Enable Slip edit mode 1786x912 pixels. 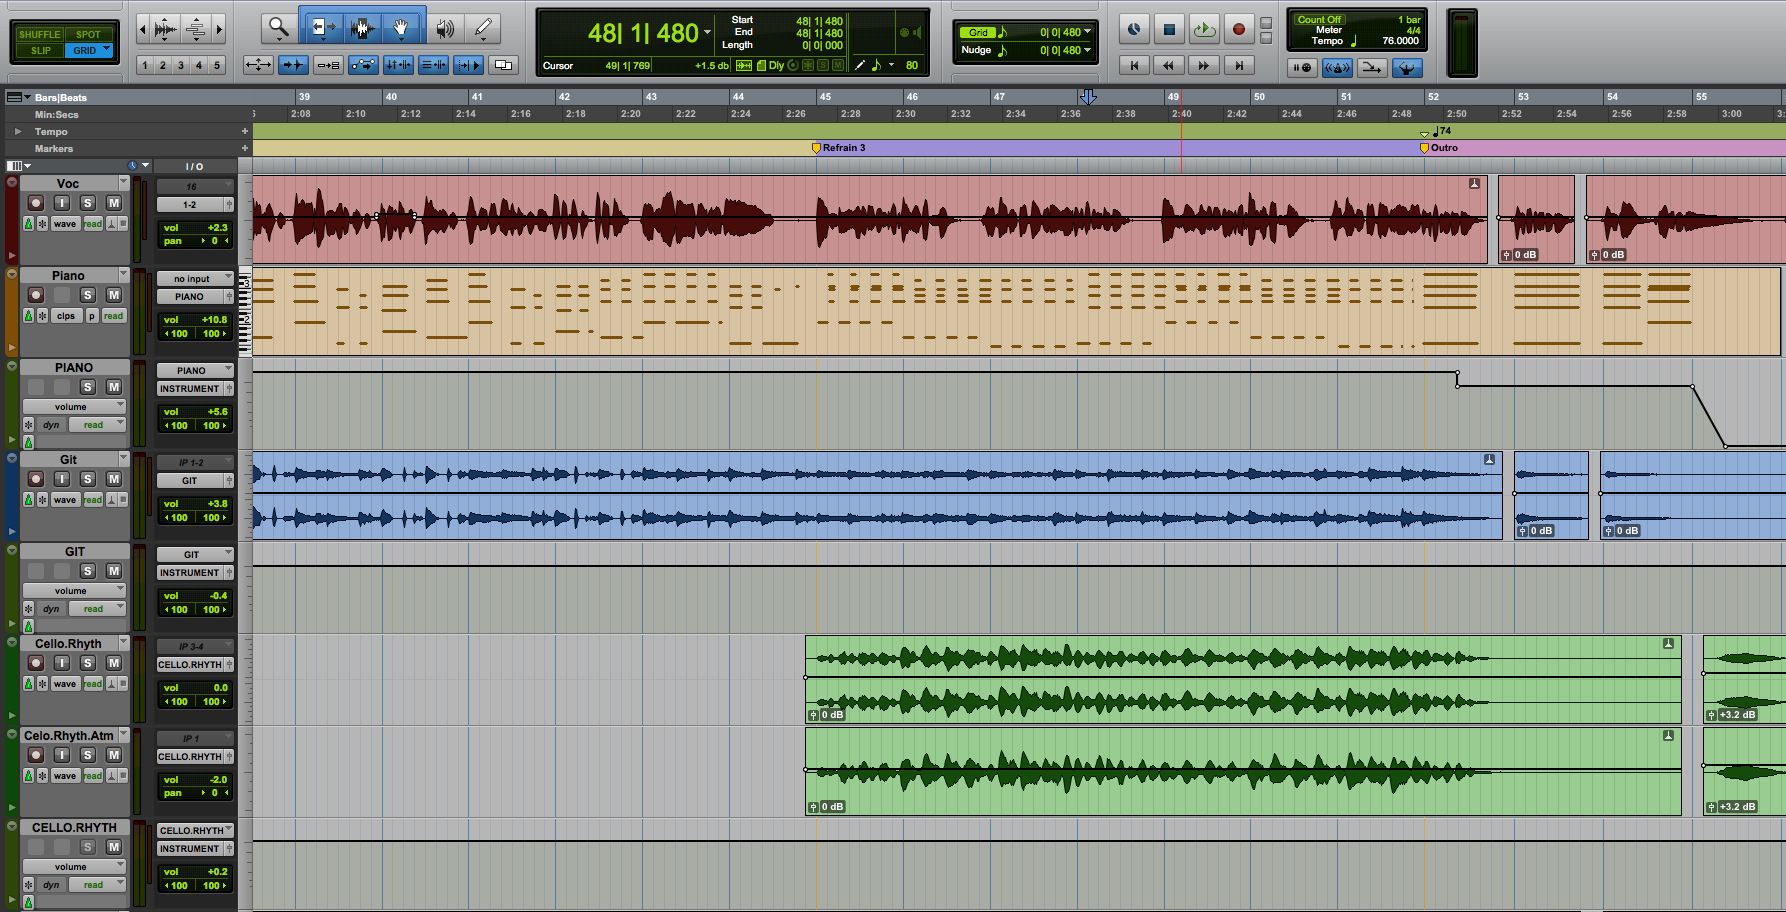click(40, 50)
